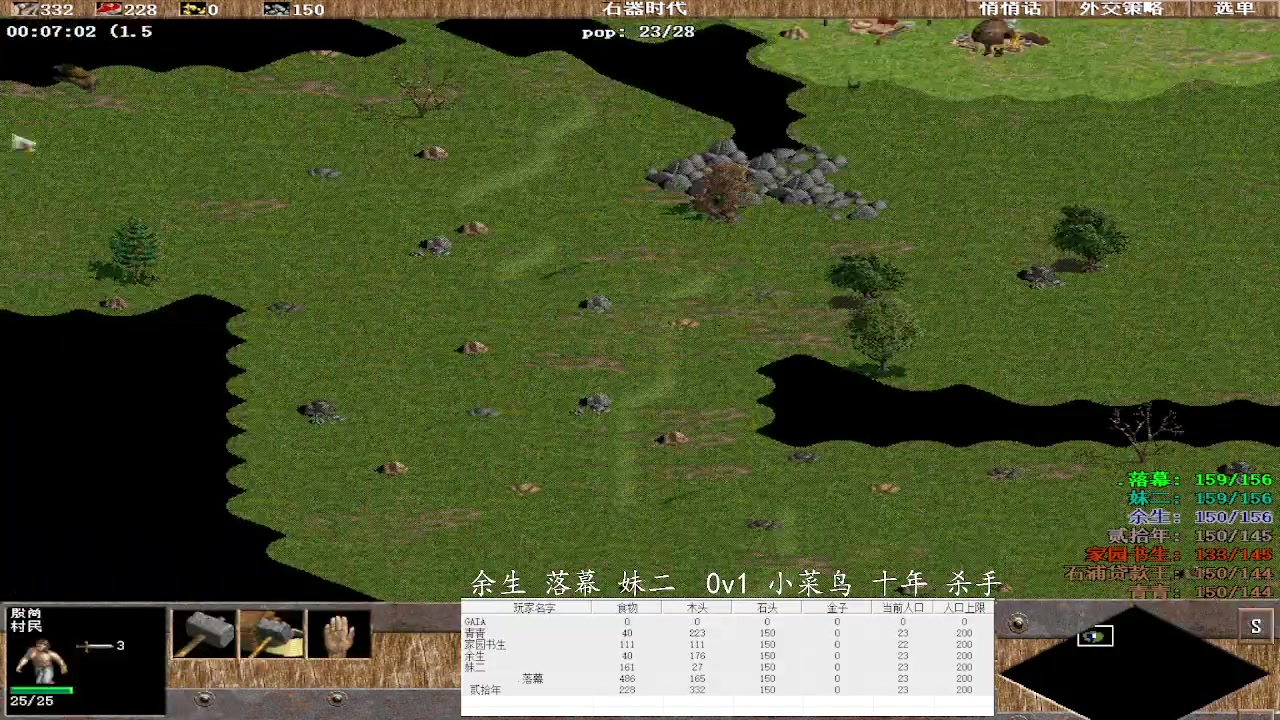
Task: Click the stone mine rock pile
Action: pyautogui.click(x=765, y=178)
